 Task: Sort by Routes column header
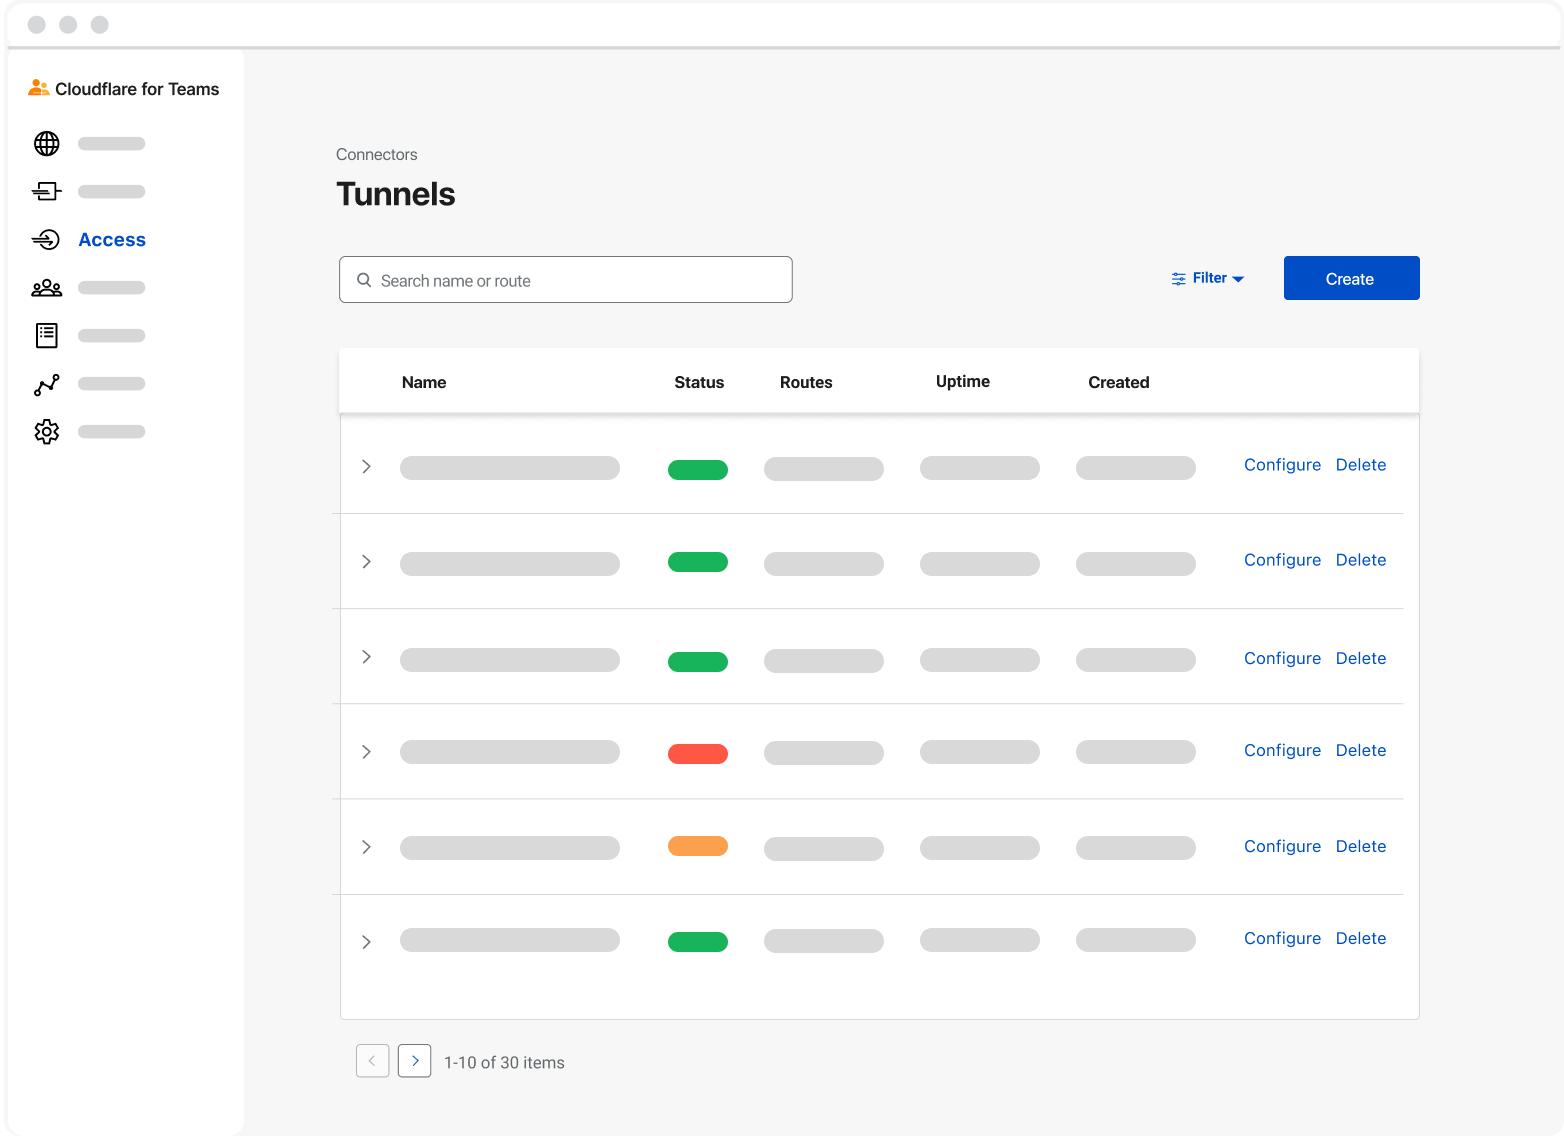806,382
